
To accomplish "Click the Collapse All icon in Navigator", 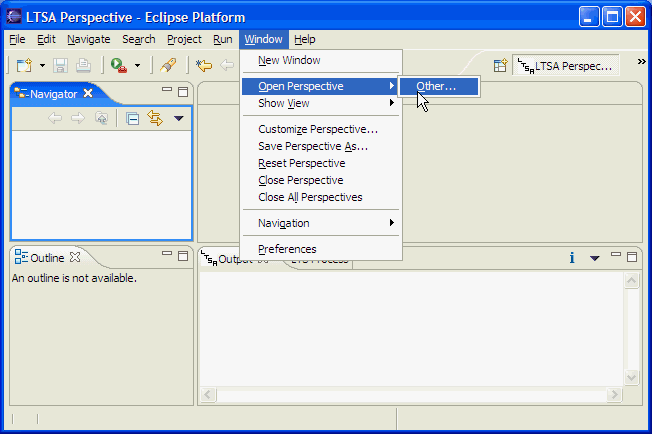I will coord(133,119).
